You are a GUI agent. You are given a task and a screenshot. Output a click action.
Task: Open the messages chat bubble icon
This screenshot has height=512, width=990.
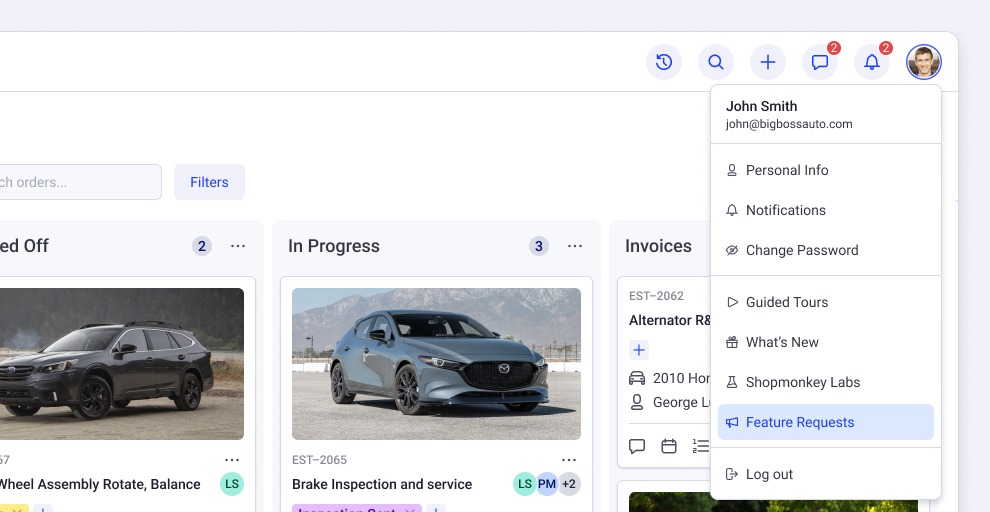pyautogui.click(x=820, y=62)
